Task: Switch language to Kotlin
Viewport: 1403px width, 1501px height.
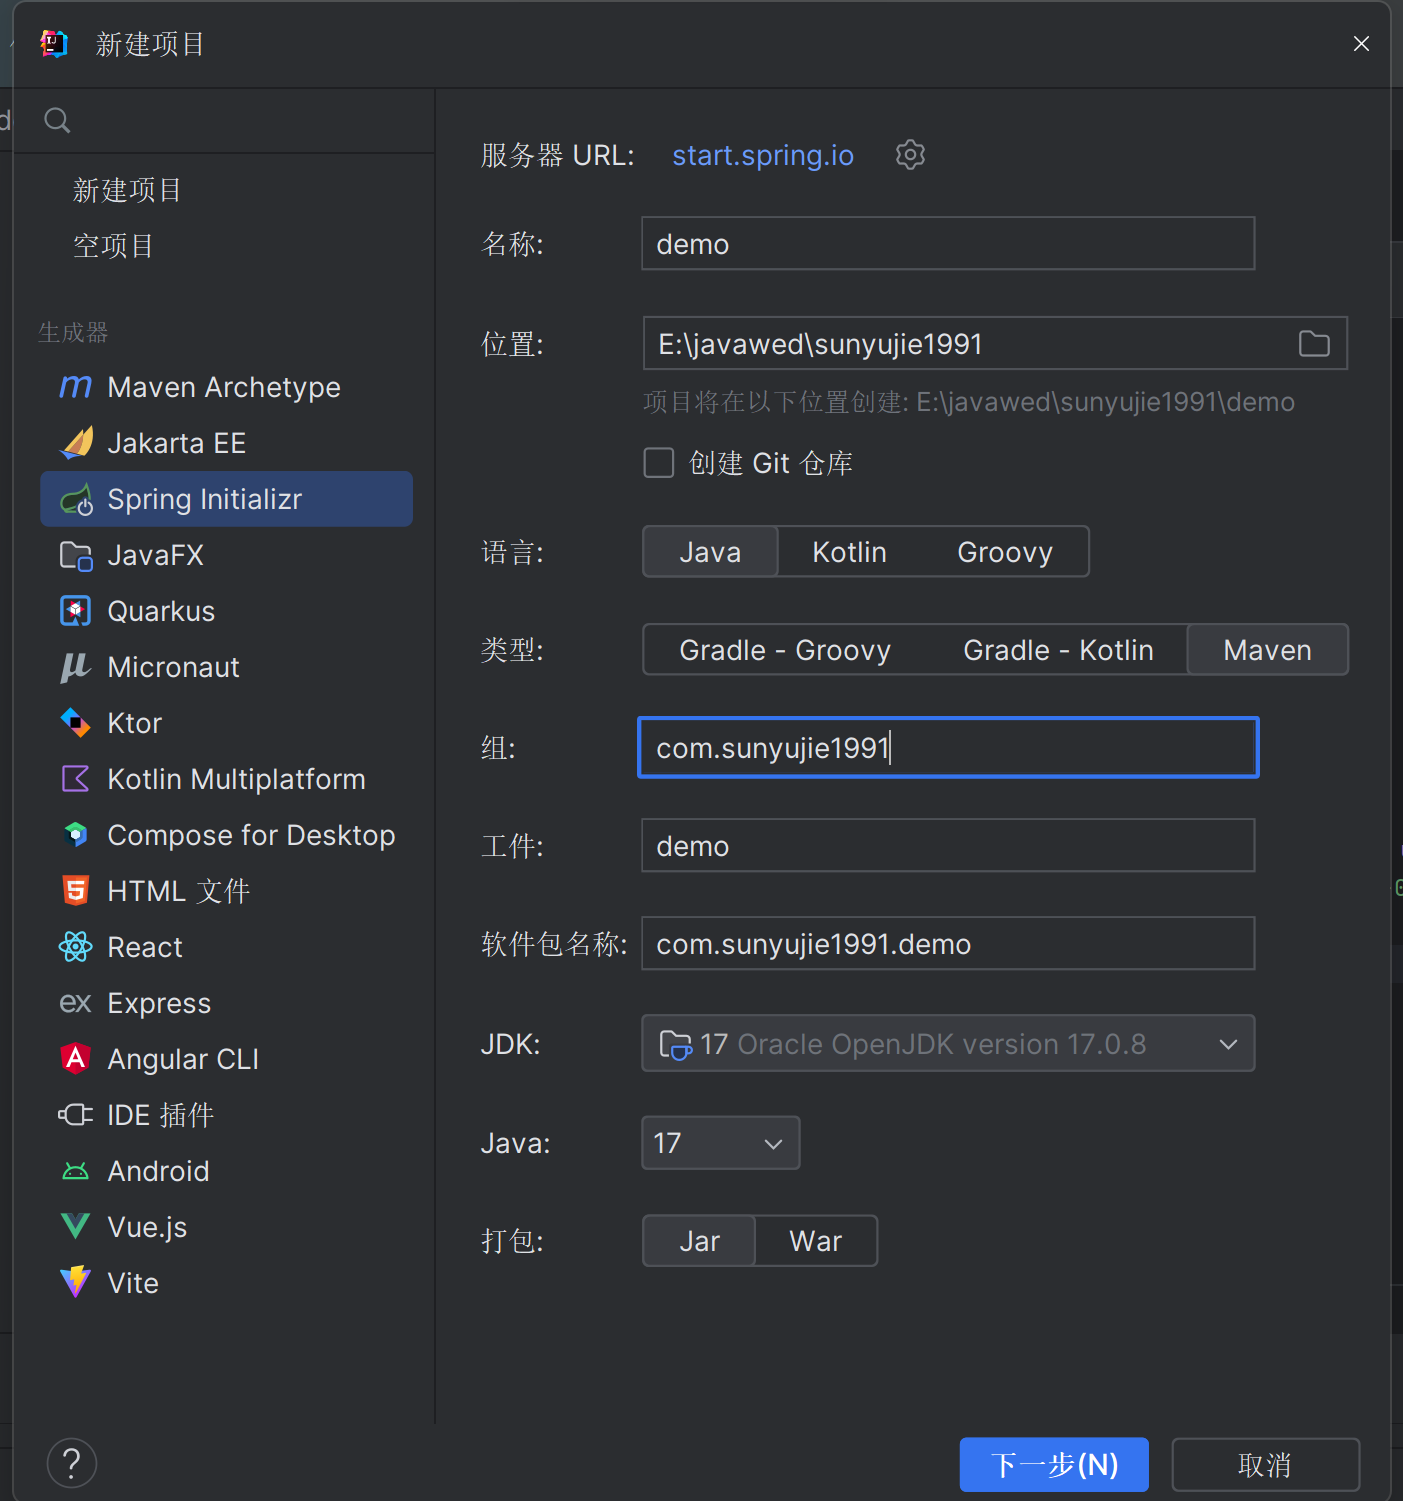Action: tap(849, 552)
